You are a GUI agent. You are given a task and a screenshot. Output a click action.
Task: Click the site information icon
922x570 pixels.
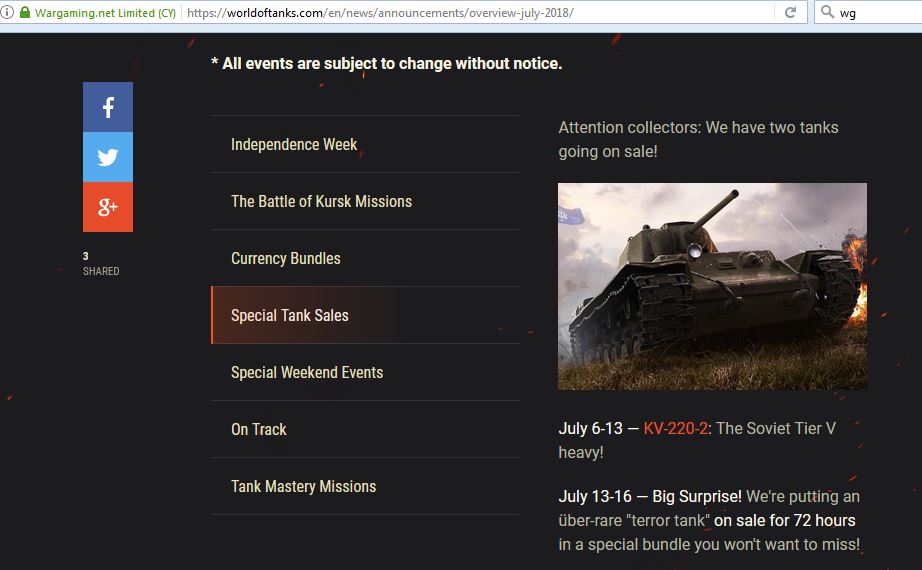[x=7, y=12]
